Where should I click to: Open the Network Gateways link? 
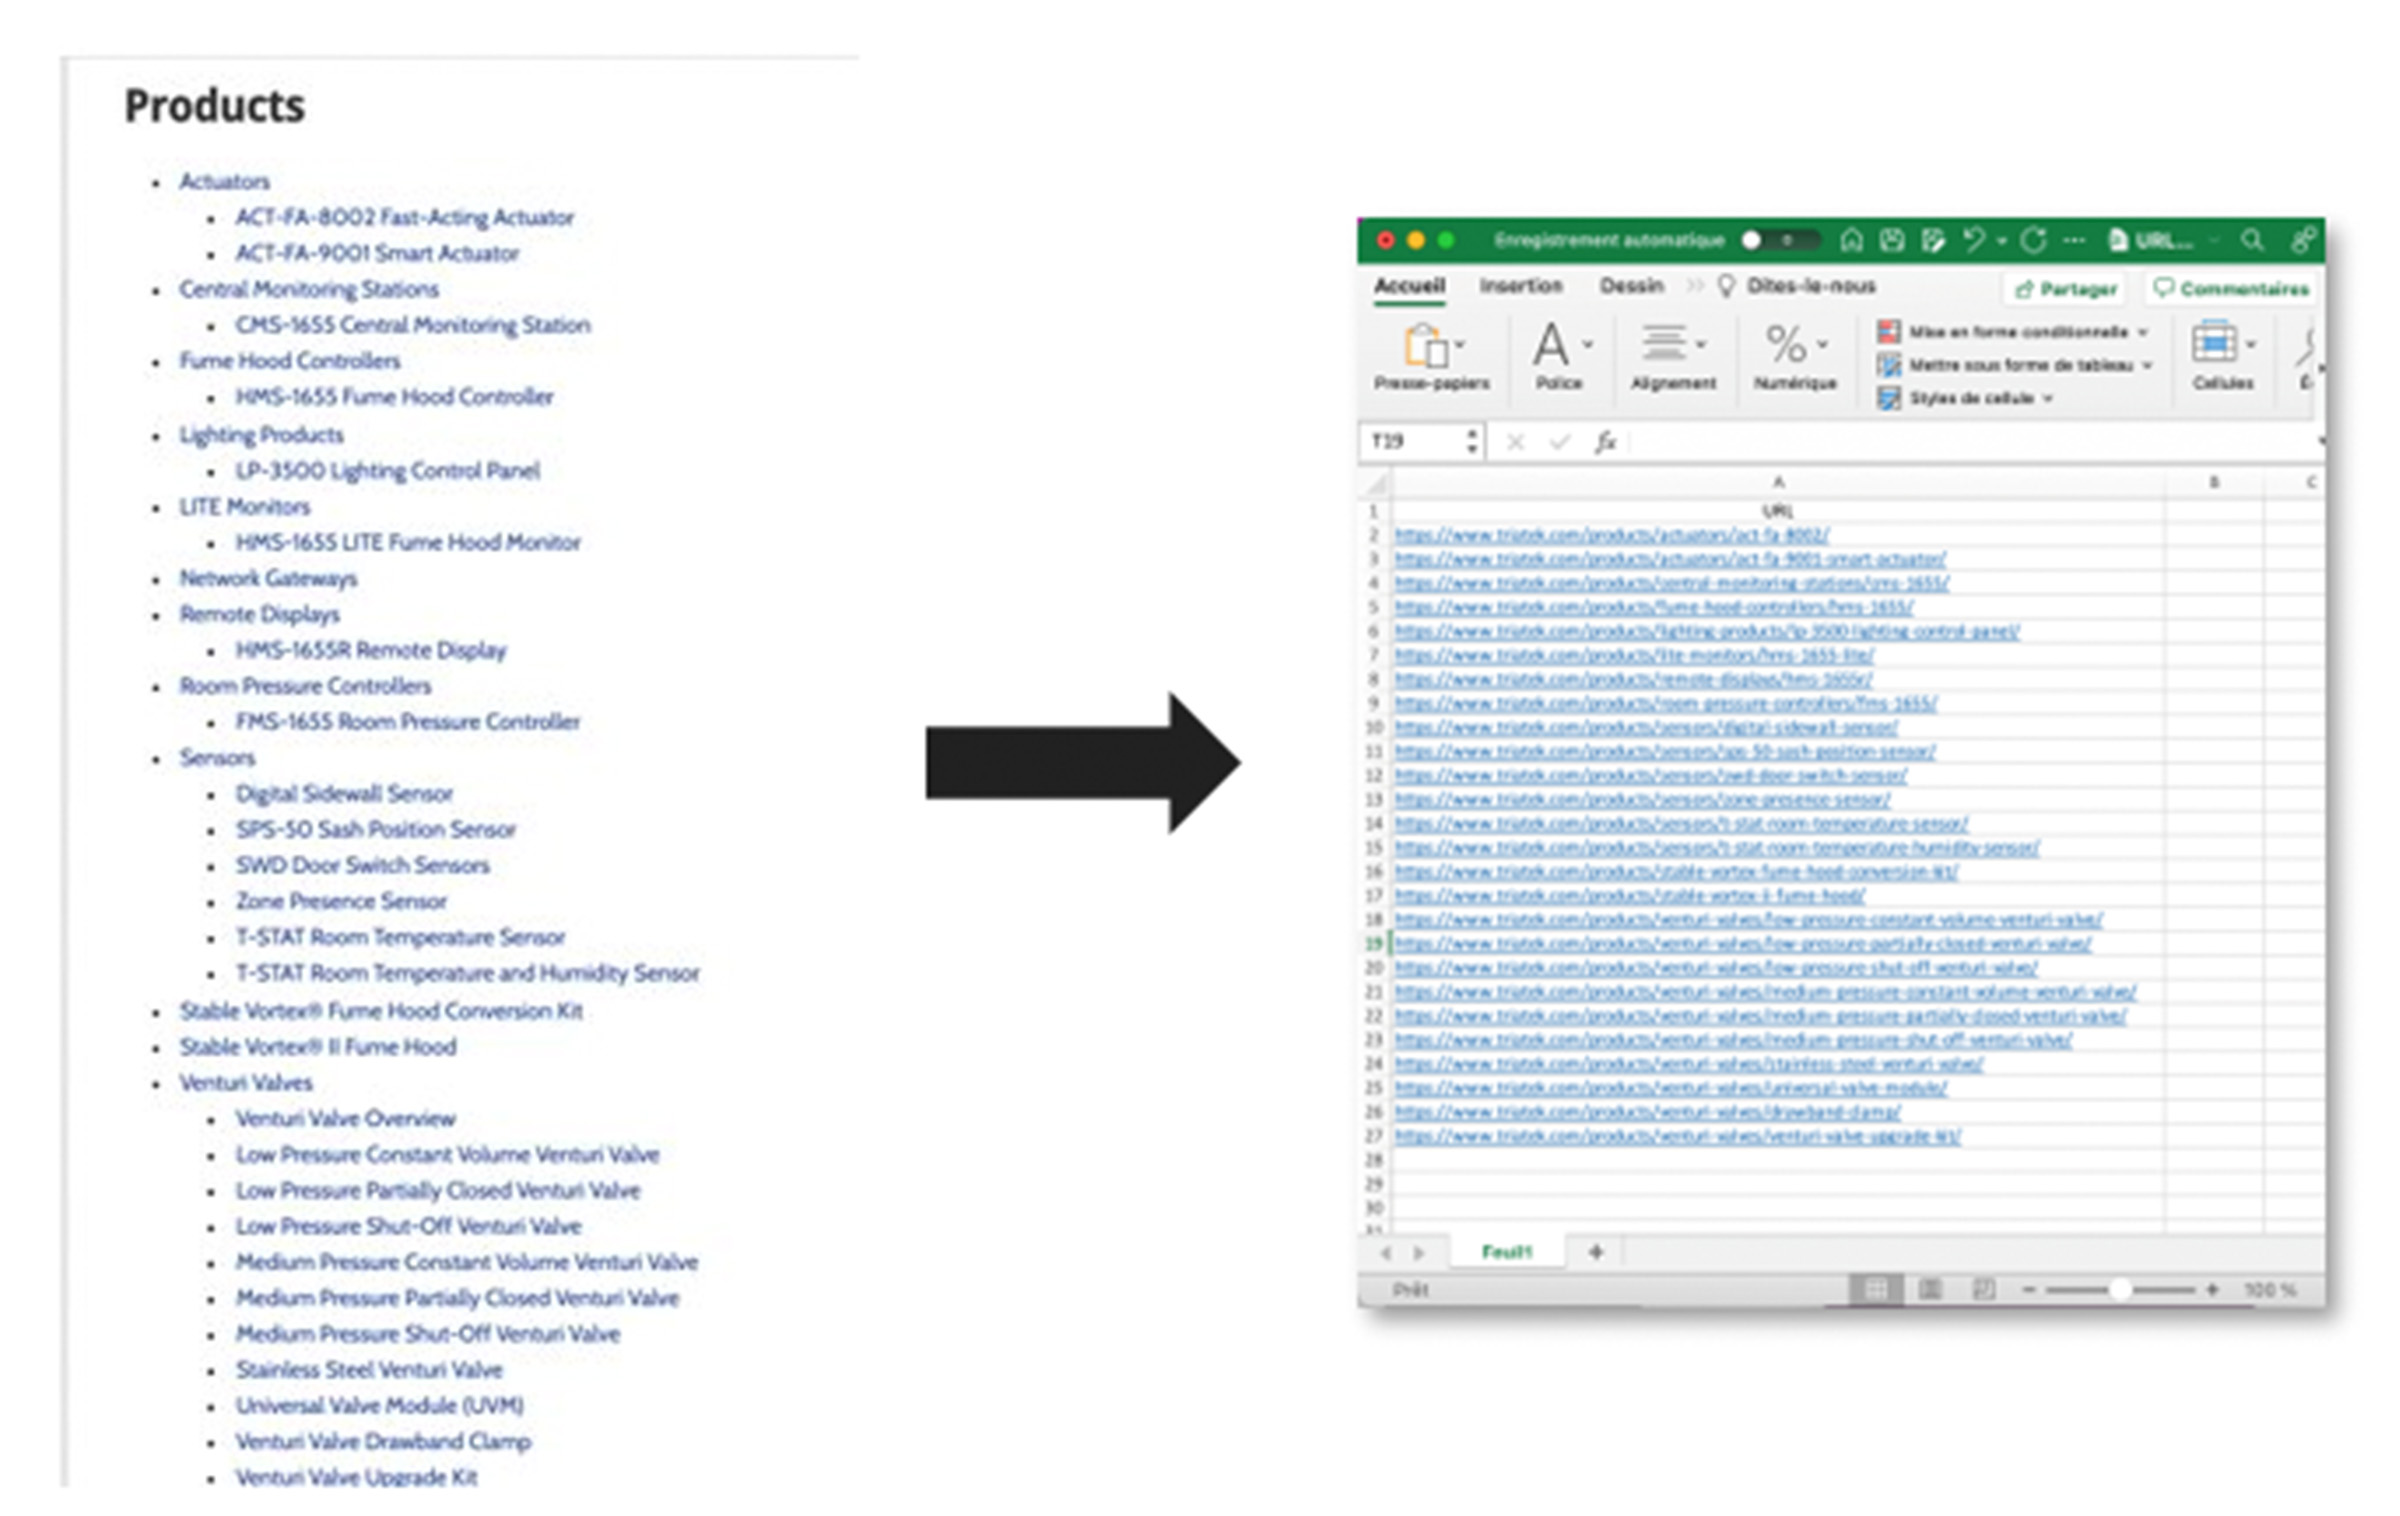coord(267,578)
